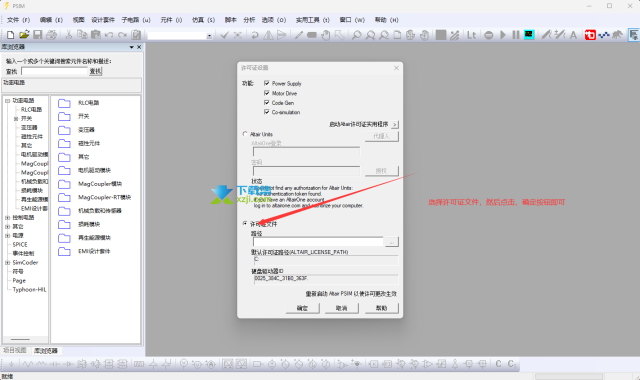Select the Page tree item
The image size is (640, 380).
[x=19, y=280]
